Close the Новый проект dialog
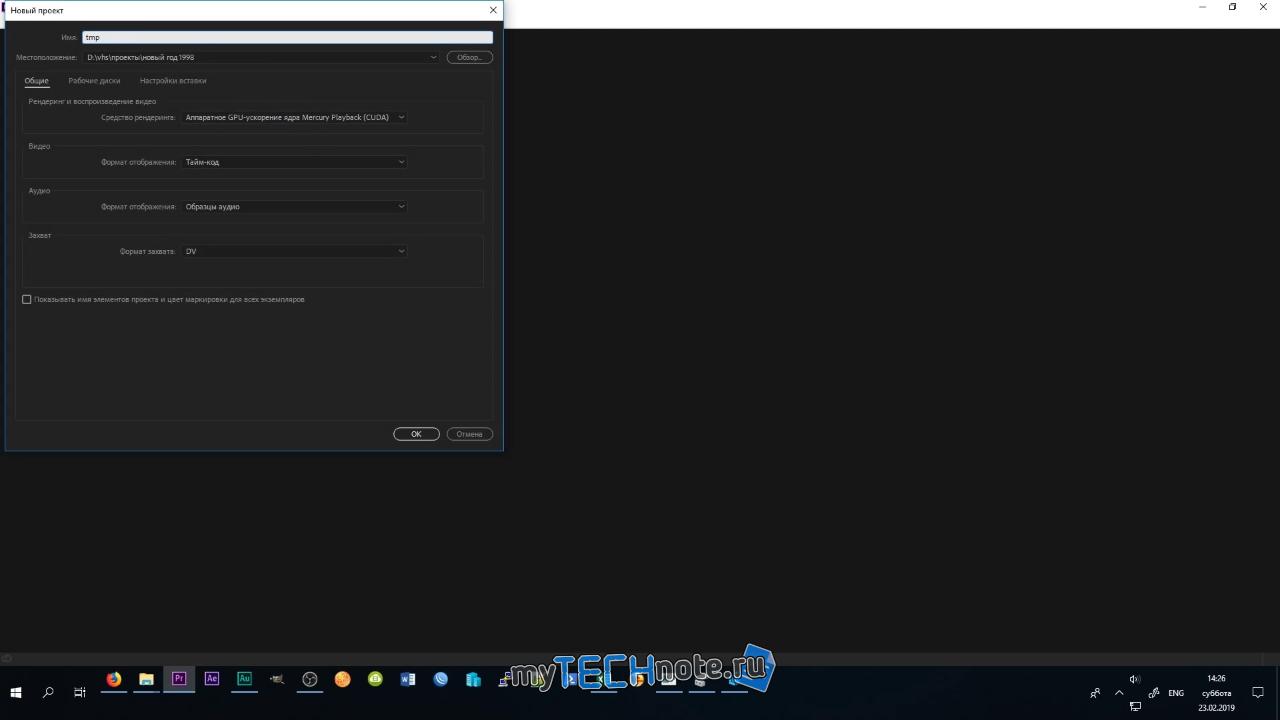Image resolution: width=1280 pixels, height=720 pixels. (x=493, y=10)
